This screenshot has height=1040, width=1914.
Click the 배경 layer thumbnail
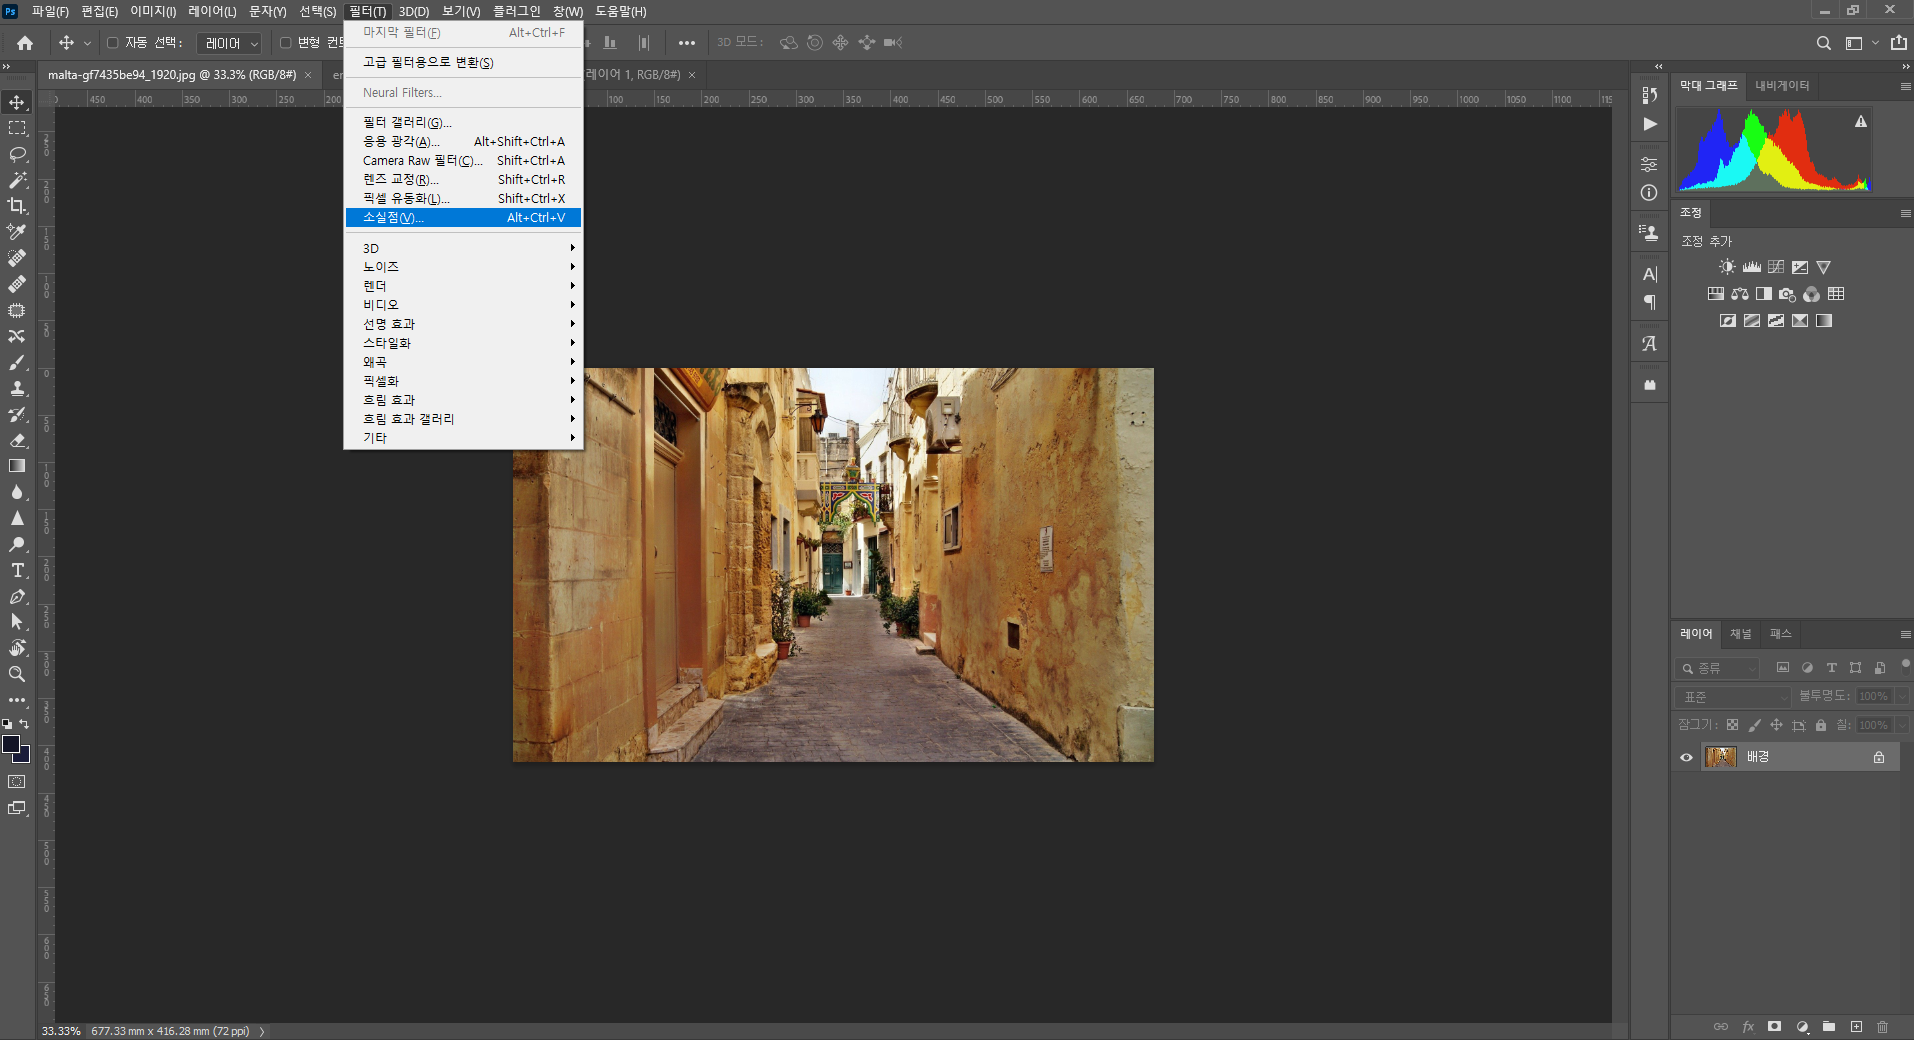click(x=1720, y=757)
